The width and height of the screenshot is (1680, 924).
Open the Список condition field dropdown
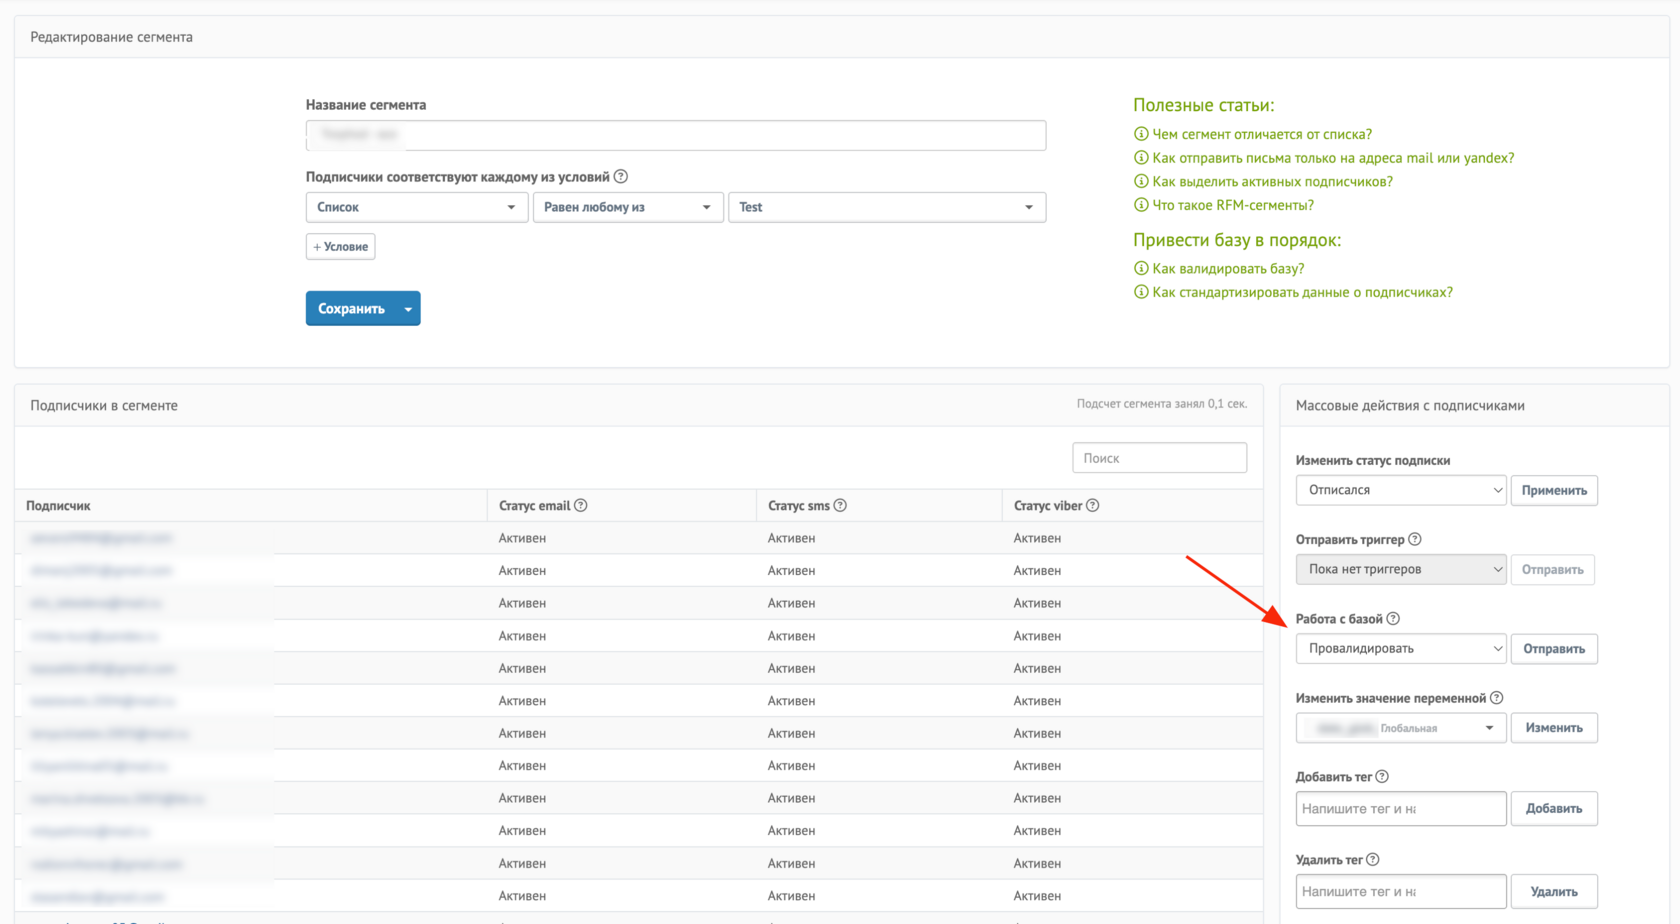[417, 207]
